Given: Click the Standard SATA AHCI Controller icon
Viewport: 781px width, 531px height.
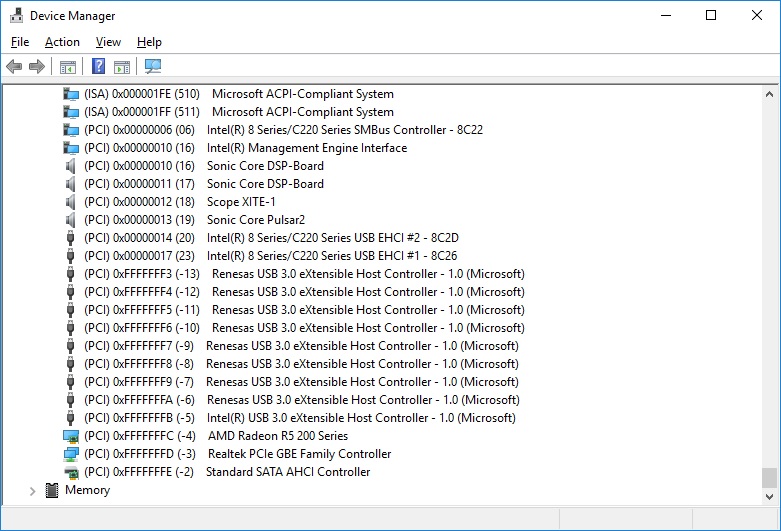Looking at the screenshot, I should click(71, 472).
